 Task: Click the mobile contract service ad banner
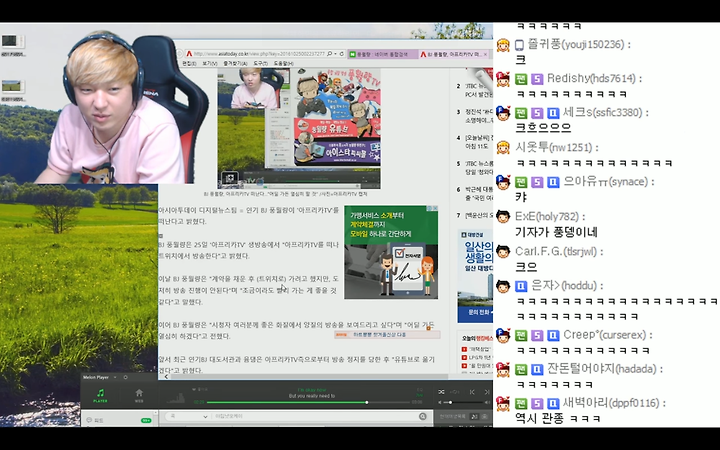[x=391, y=252]
